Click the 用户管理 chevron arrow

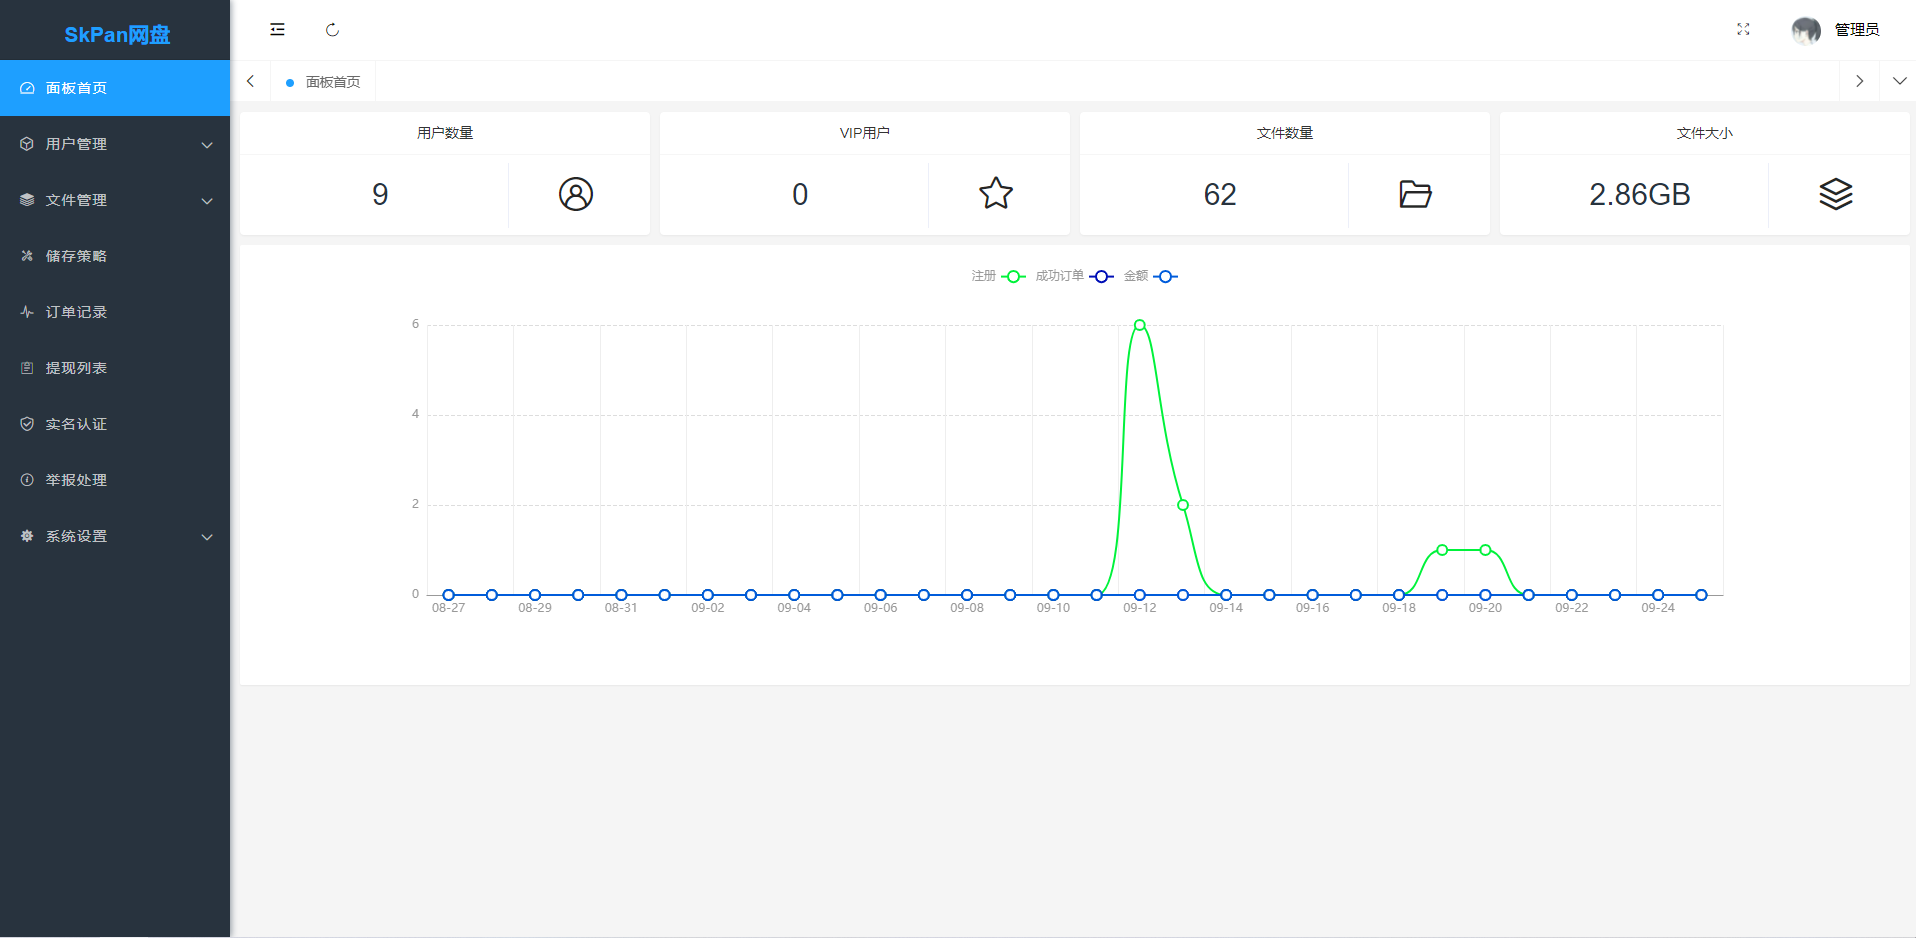pos(207,145)
